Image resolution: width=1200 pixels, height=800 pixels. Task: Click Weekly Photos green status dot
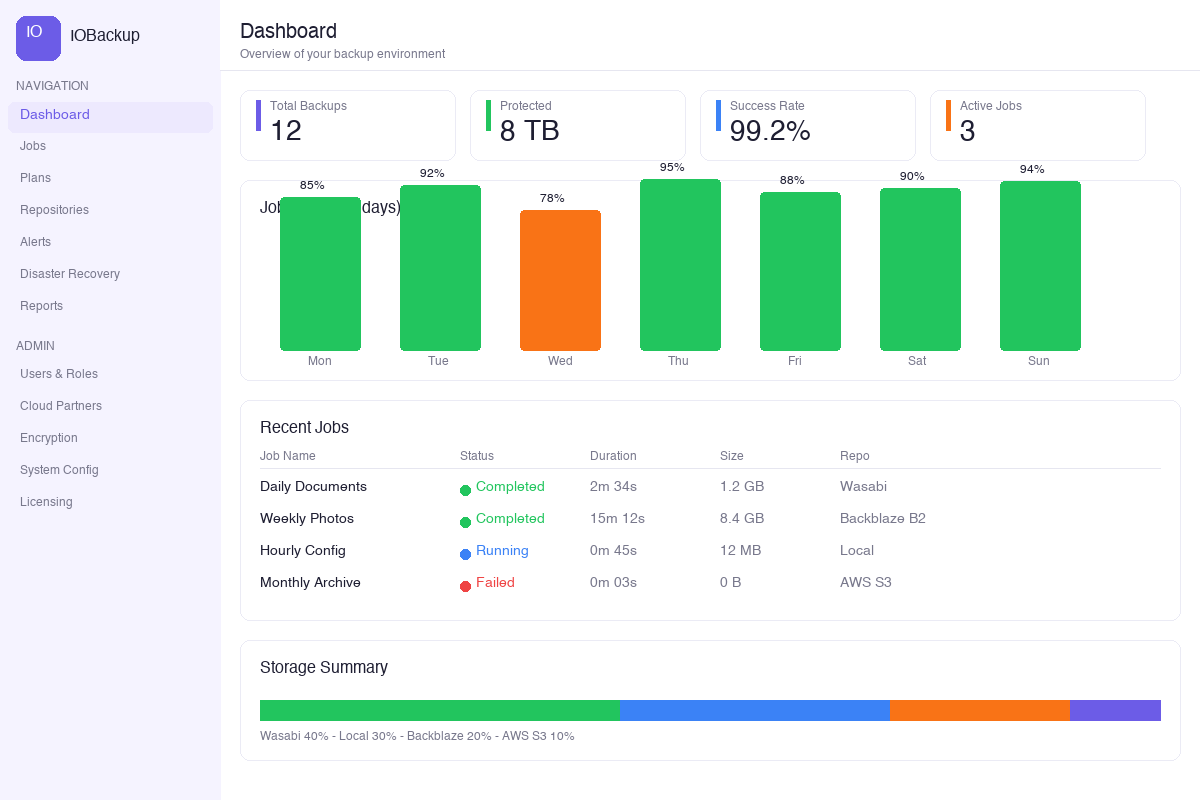(x=465, y=522)
